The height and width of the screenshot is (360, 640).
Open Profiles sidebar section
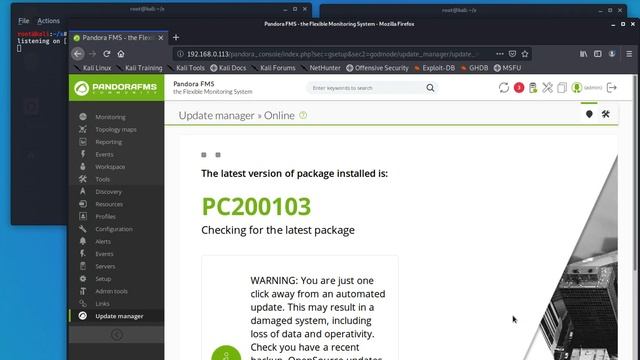coord(105,217)
